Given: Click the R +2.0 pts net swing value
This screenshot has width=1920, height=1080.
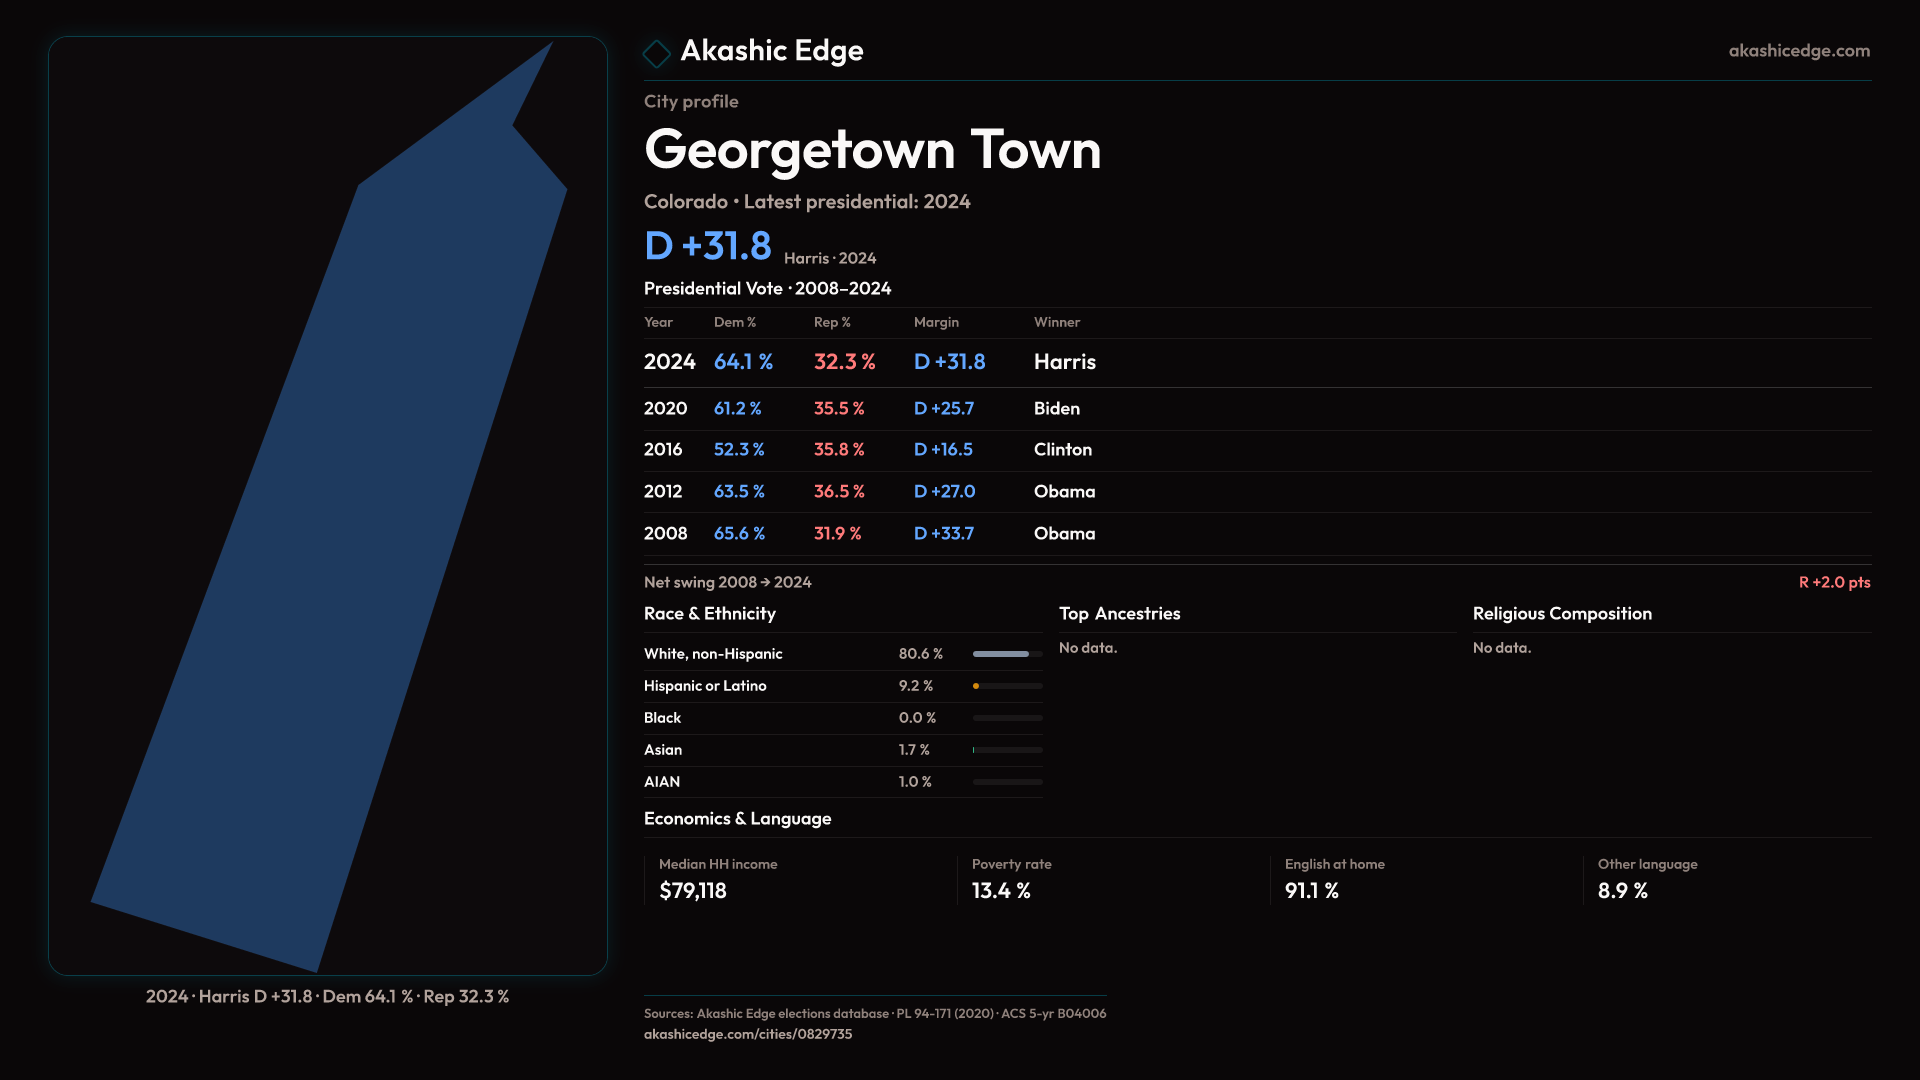Looking at the screenshot, I should pos(1833,582).
